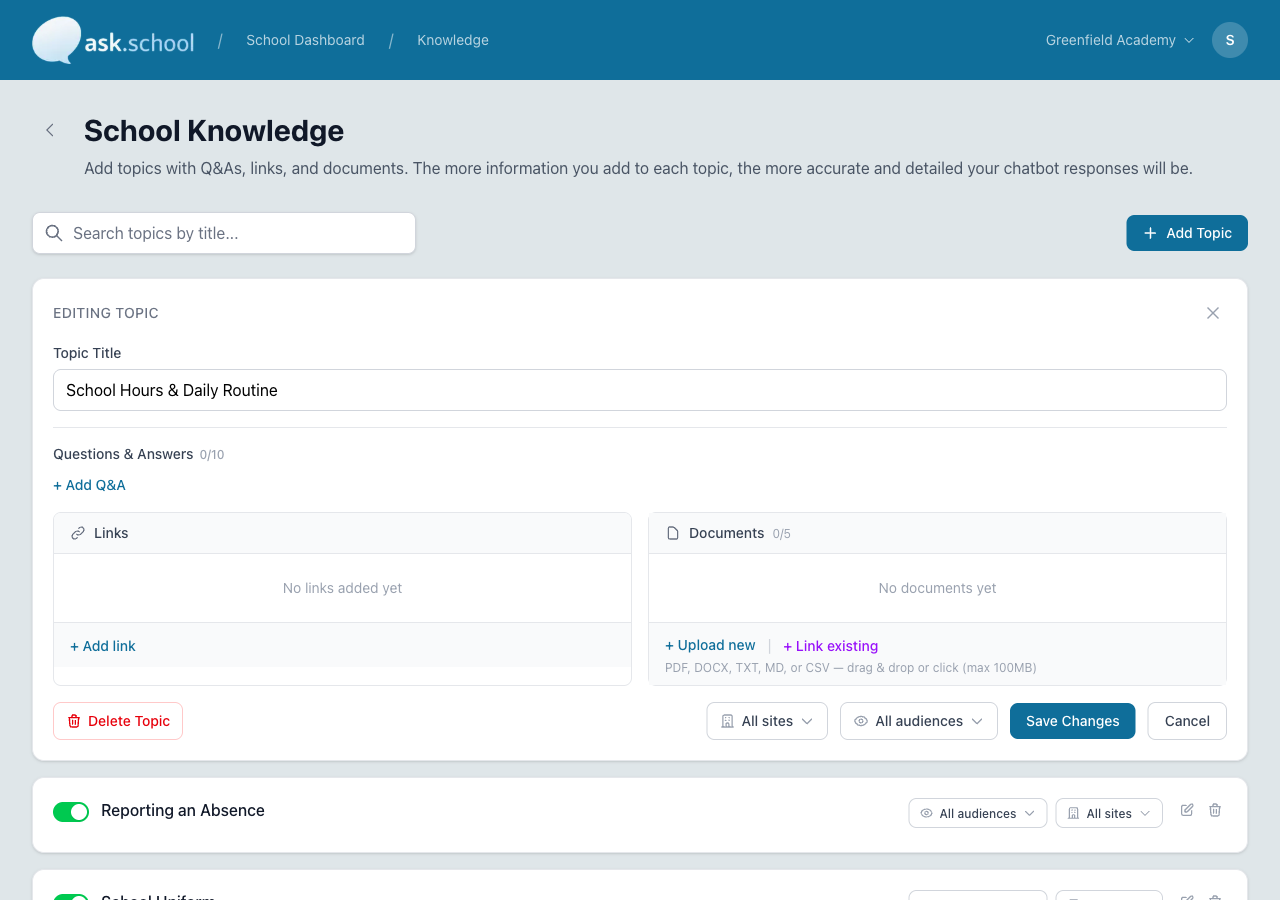Close the Editing Topic panel
The height and width of the screenshot is (900, 1280).
coord(1213,313)
